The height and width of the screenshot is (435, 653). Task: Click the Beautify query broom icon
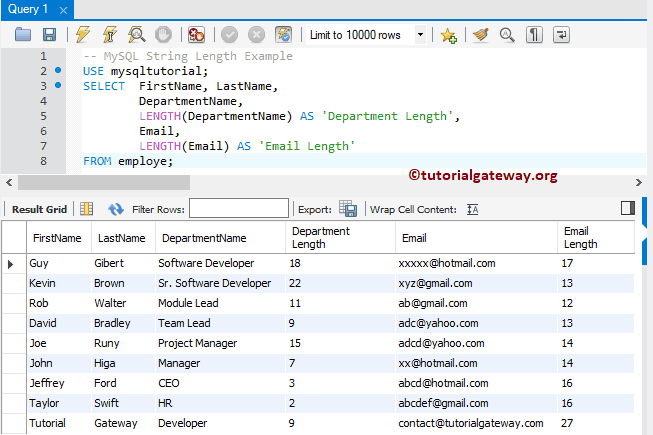pos(481,35)
